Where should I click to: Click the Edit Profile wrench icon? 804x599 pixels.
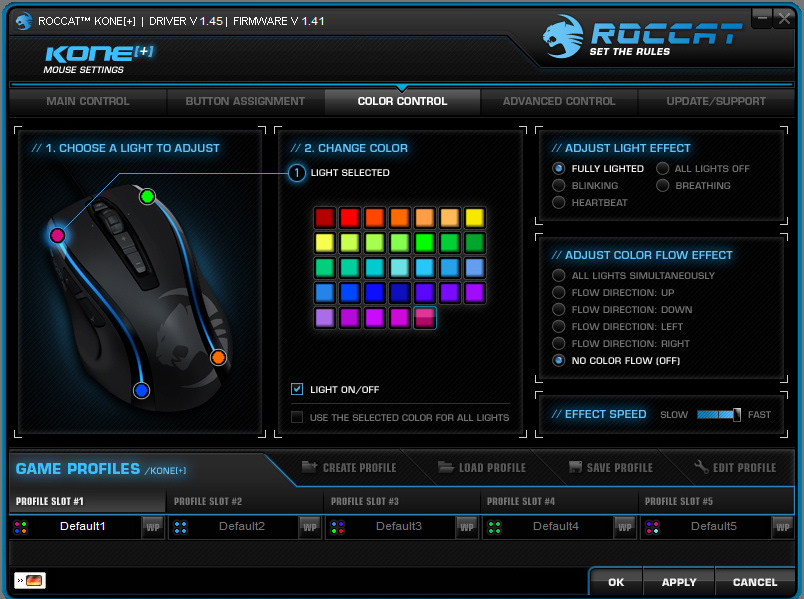[701, 467]
